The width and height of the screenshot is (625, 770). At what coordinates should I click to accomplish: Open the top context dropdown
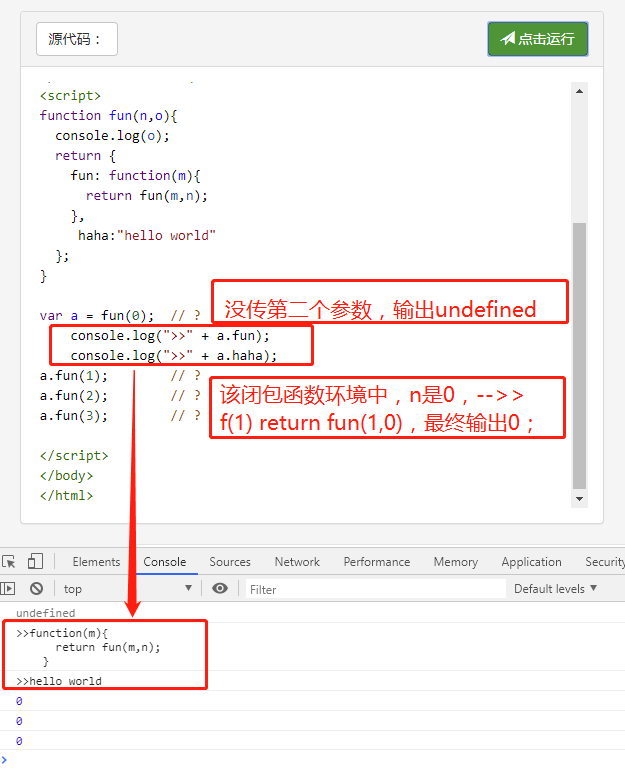click(128, 588)
